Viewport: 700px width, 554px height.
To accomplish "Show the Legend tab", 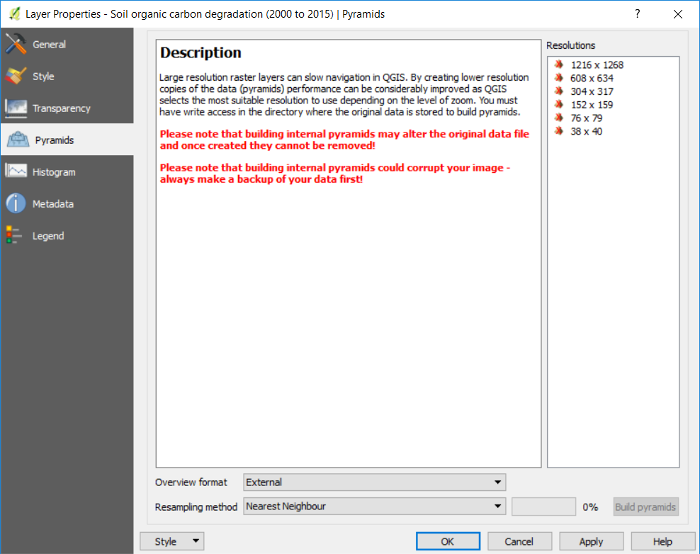I will point(67,236).
